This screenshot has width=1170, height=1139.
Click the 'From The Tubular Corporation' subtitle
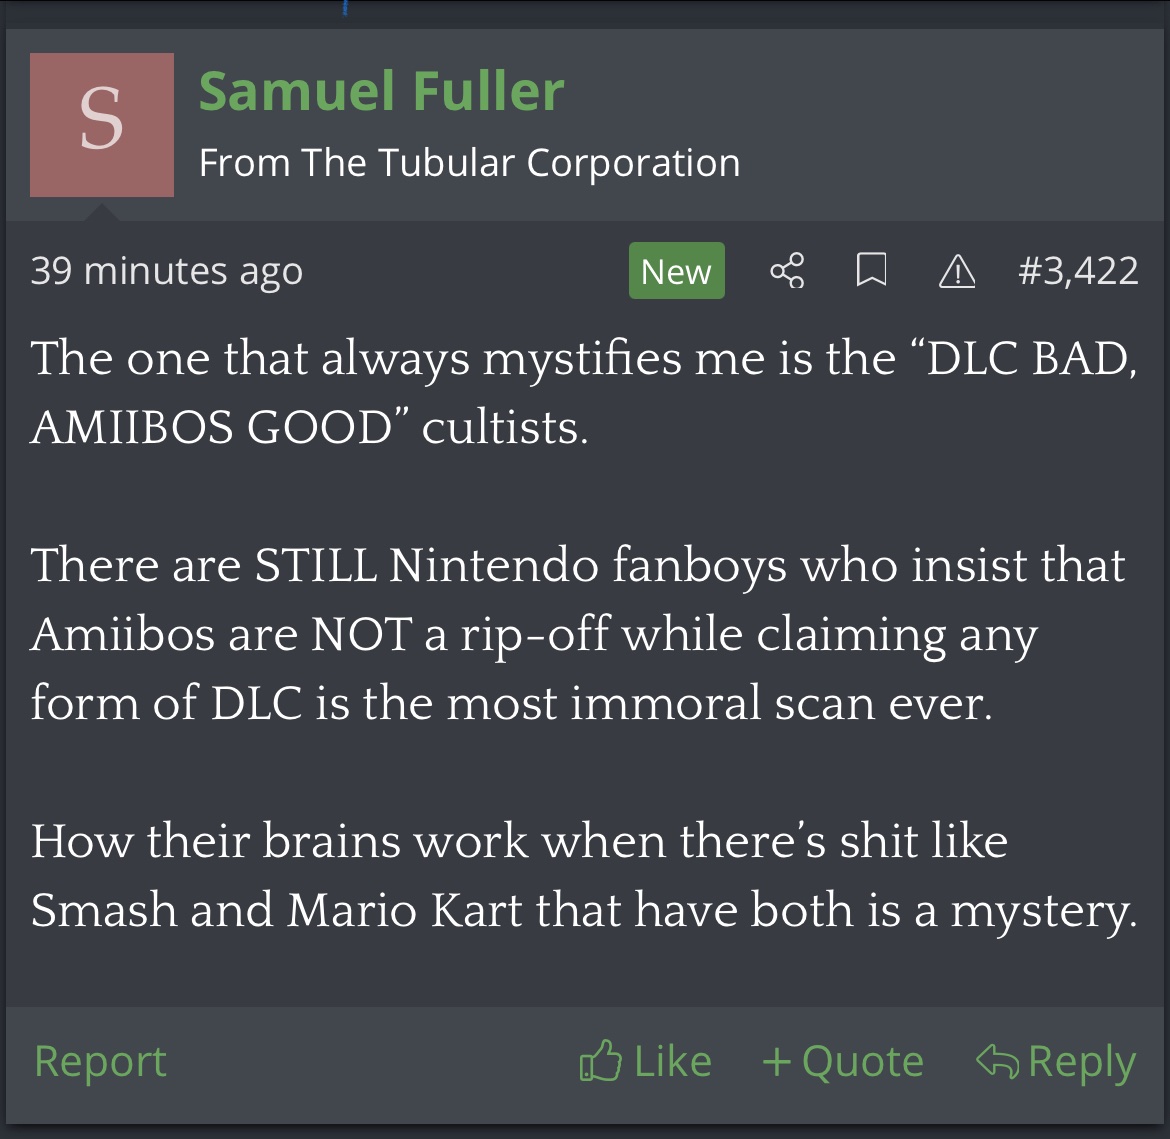[469, 163]
